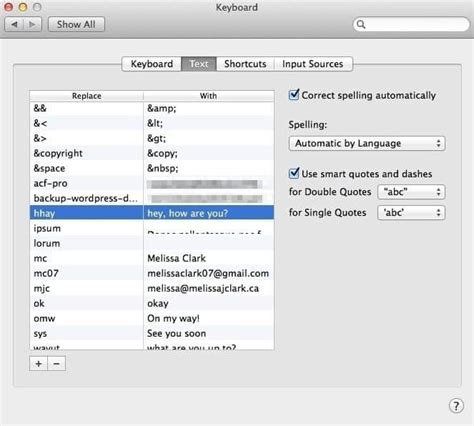The image size is (474, 426).
Task: Switch to the Keyboard tab
Action: (x=152, y=64)
